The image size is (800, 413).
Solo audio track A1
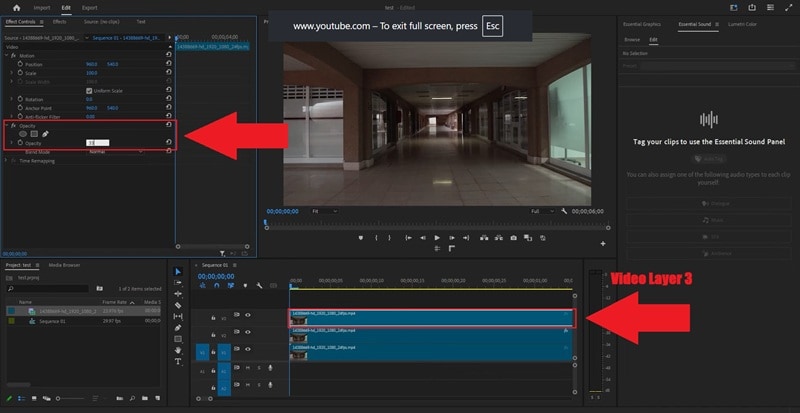259,368
